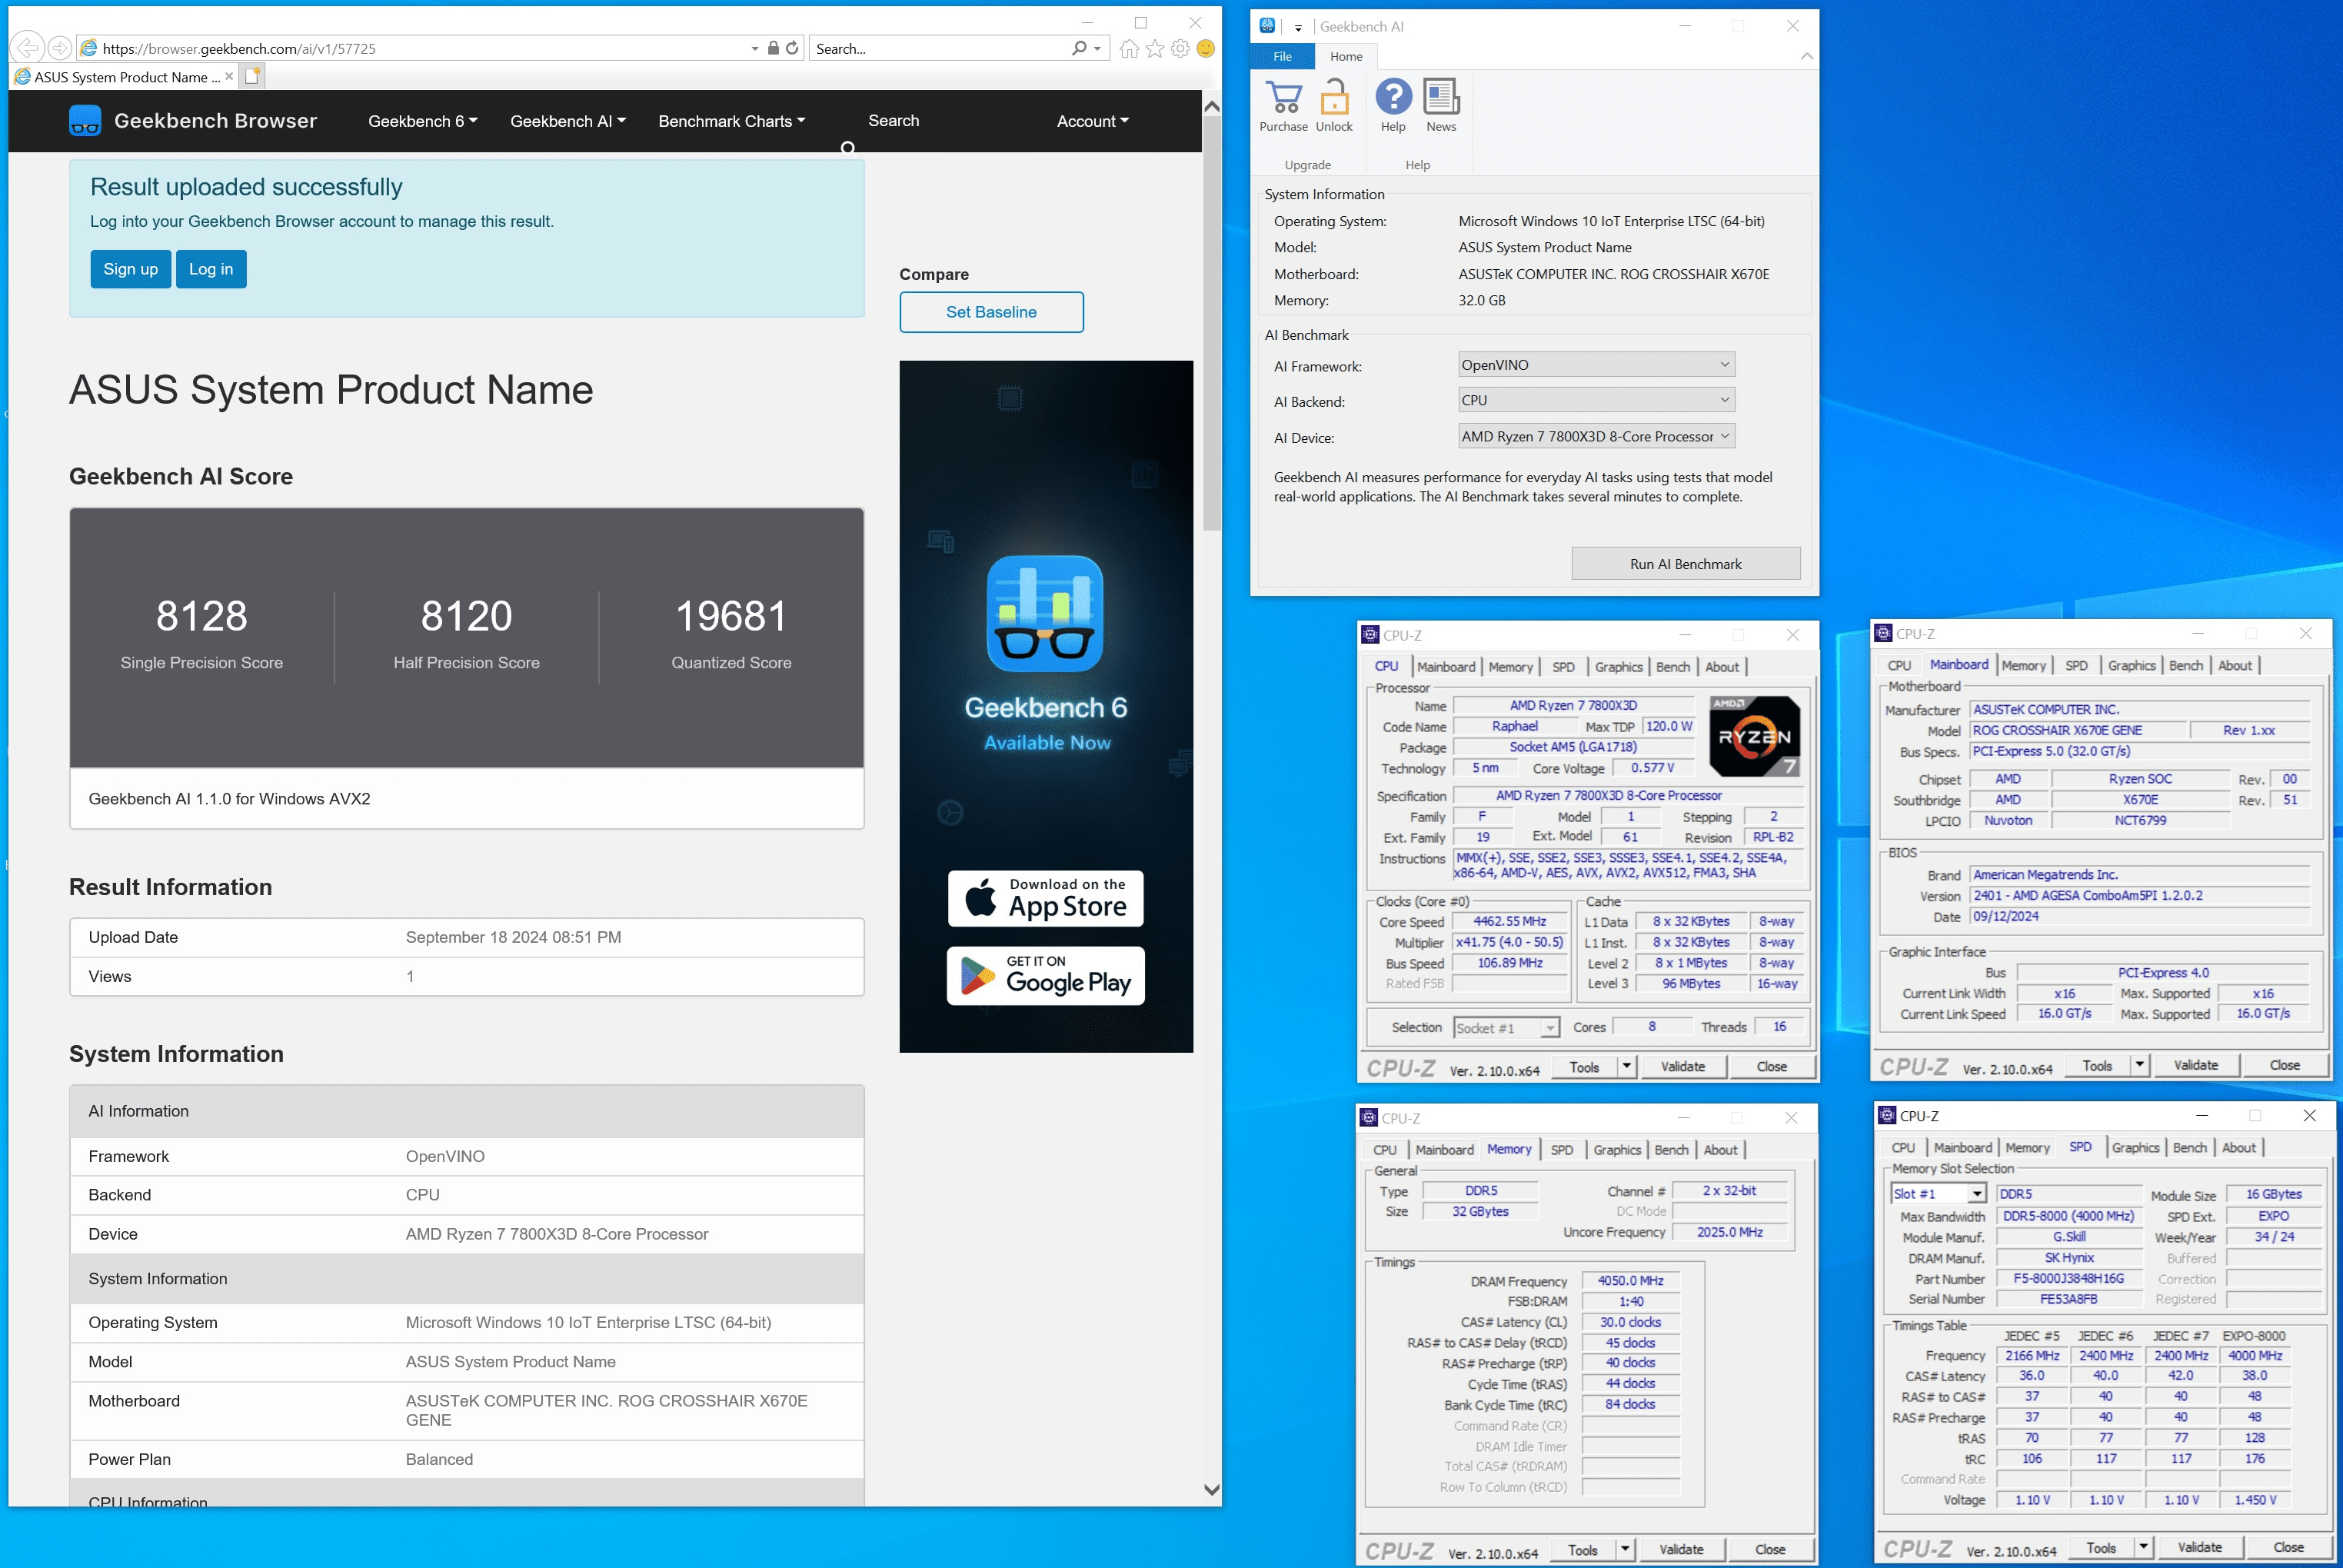Click the Sign up button

(x=130, y=269)
